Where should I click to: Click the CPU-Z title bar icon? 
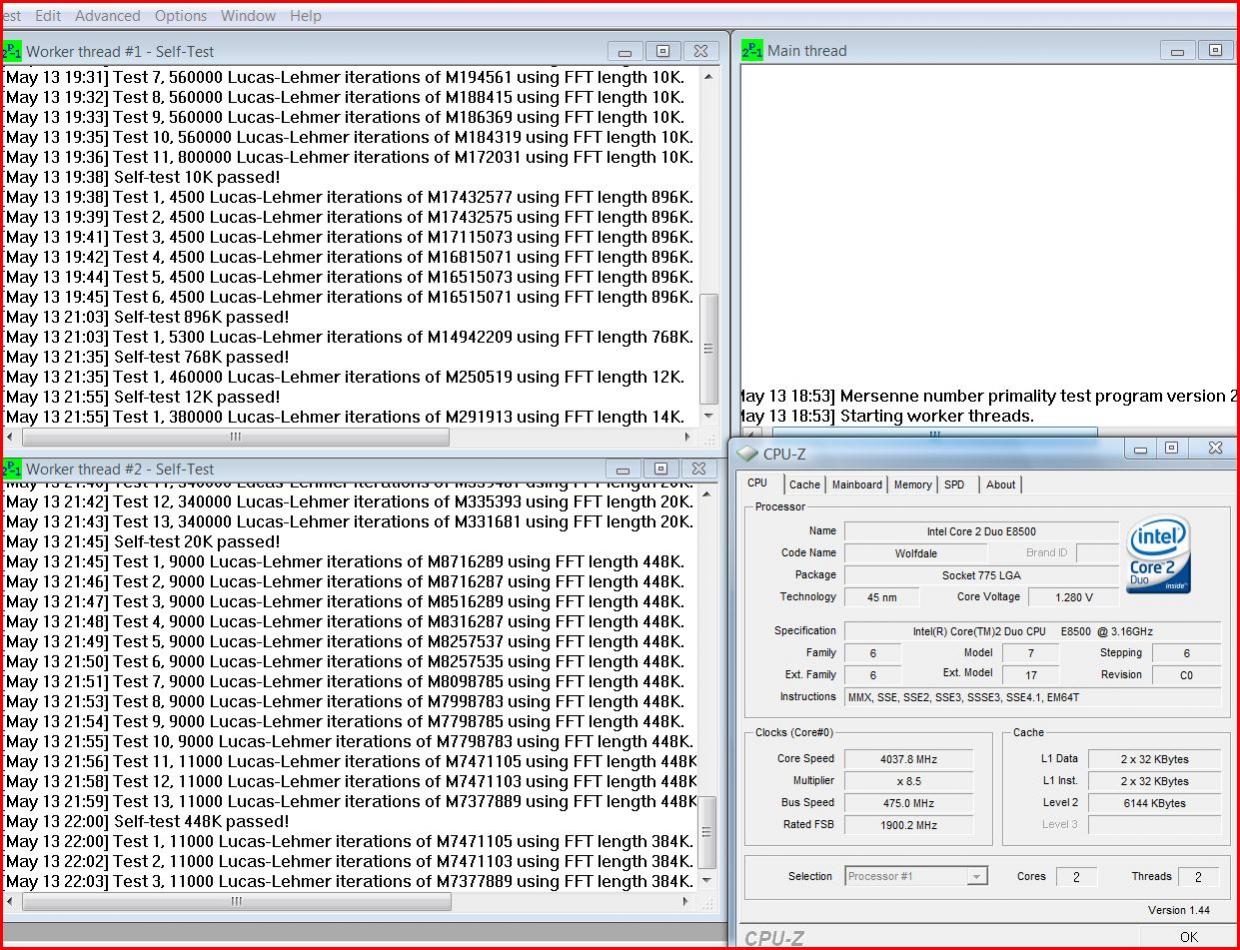(x=747, y=453)
